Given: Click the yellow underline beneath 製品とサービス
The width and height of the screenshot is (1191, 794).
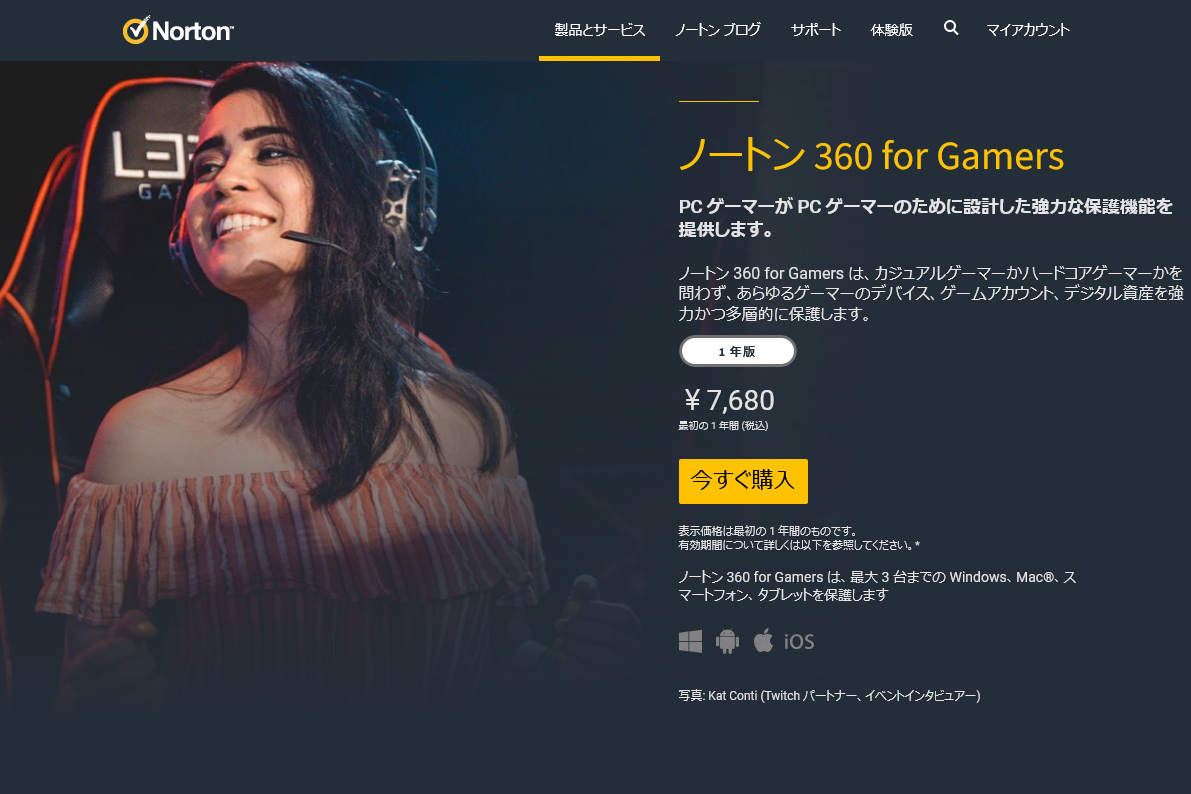Looking at the screenshot, I should [599, 58].
